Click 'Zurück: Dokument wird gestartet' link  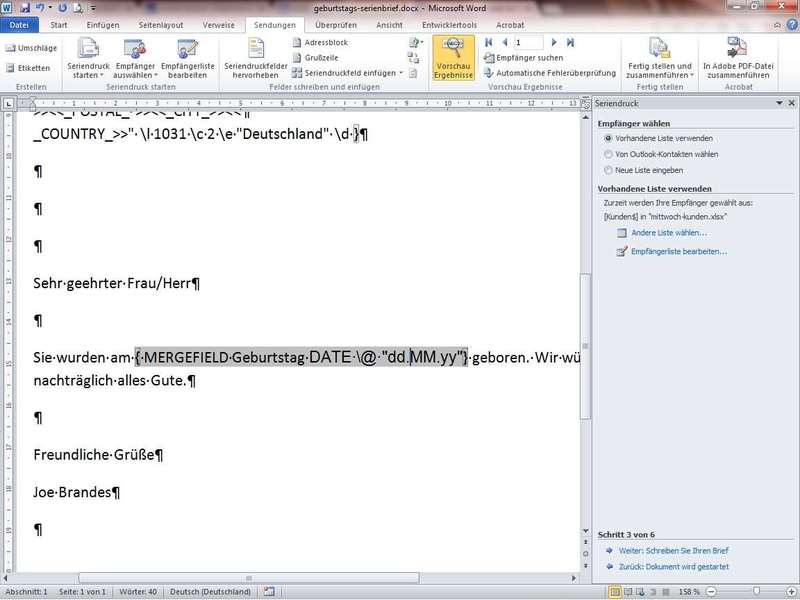tap(673, 567)
